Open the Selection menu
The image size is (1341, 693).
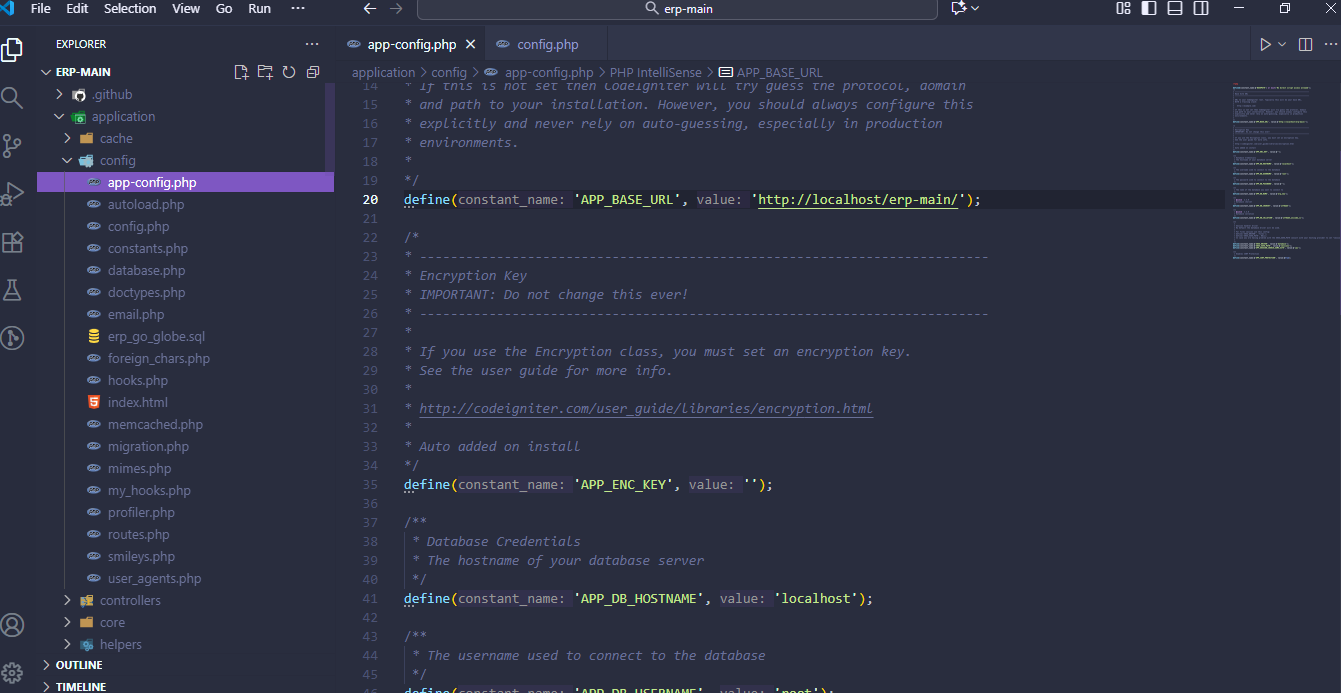tap(130, 8)
